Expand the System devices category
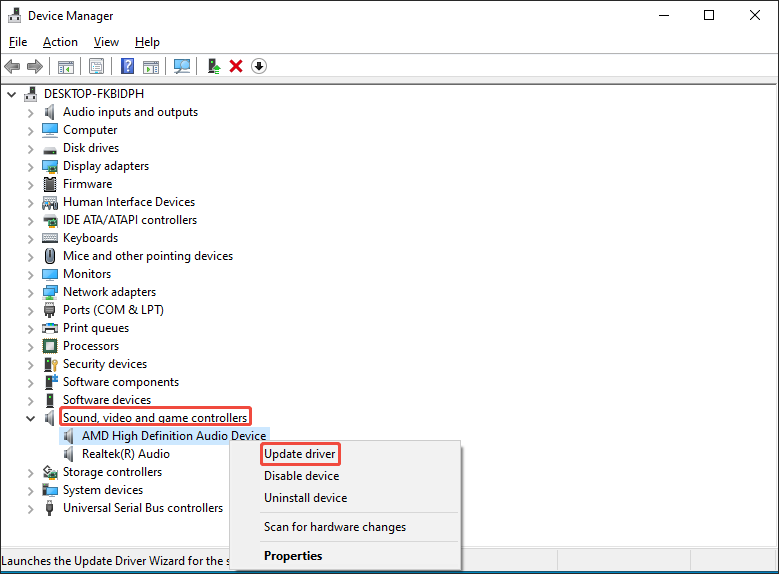 pos(31,491)
